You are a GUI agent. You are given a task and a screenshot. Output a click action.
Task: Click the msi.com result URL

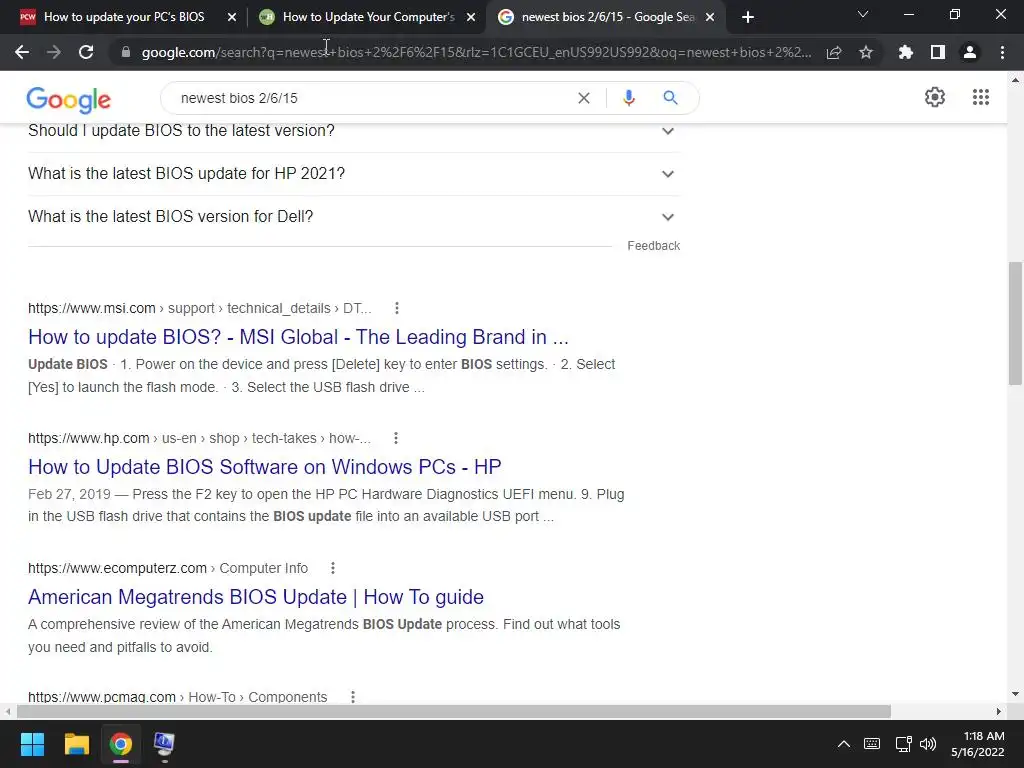(200, 308)
